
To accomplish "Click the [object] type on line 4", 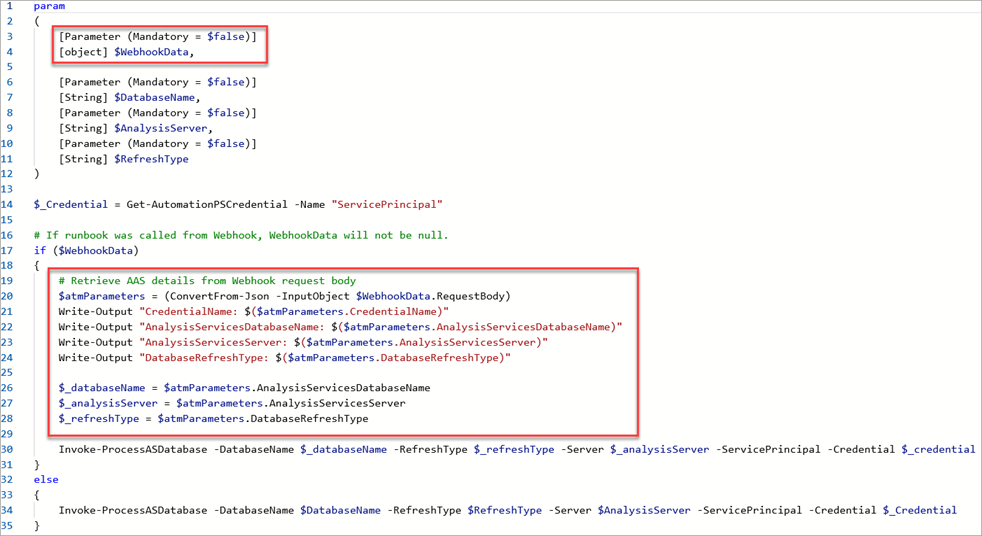I will (x=83, y=52).
